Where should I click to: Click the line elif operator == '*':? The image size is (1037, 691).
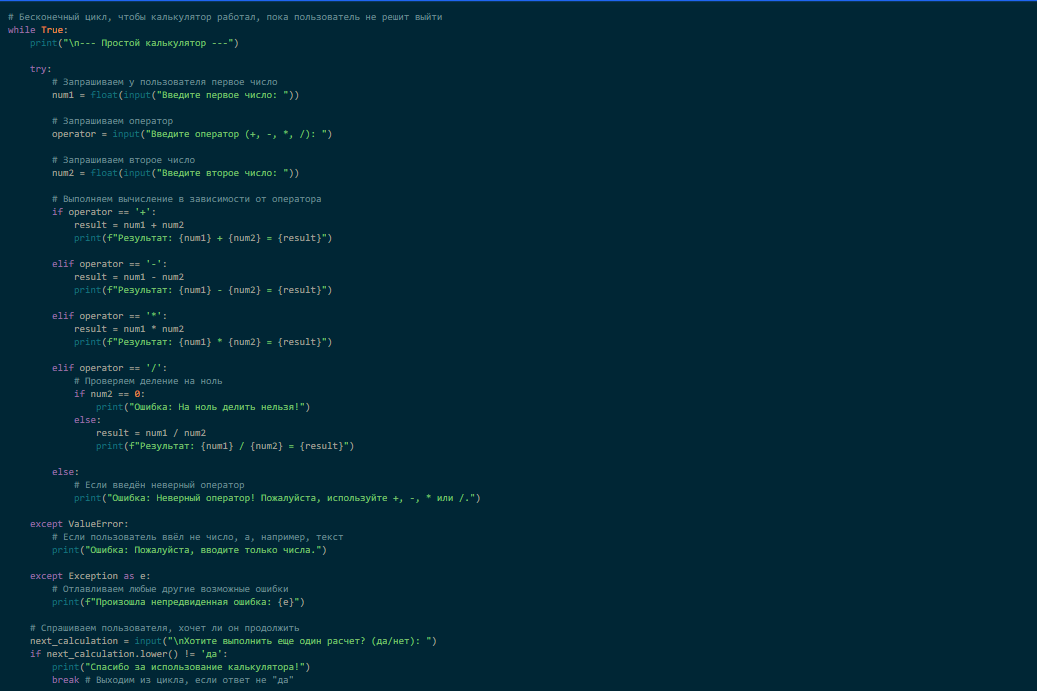tap(109, 316)
